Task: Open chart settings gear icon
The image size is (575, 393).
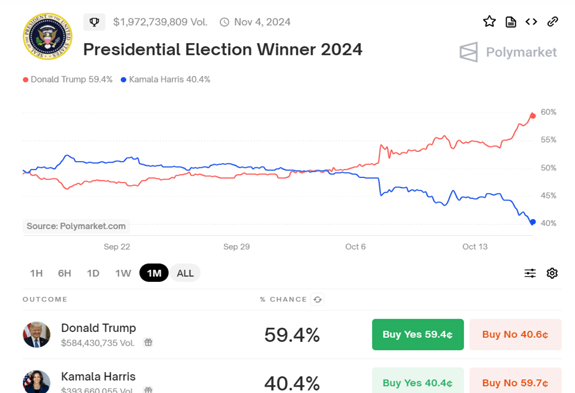Action: [552, 273]
